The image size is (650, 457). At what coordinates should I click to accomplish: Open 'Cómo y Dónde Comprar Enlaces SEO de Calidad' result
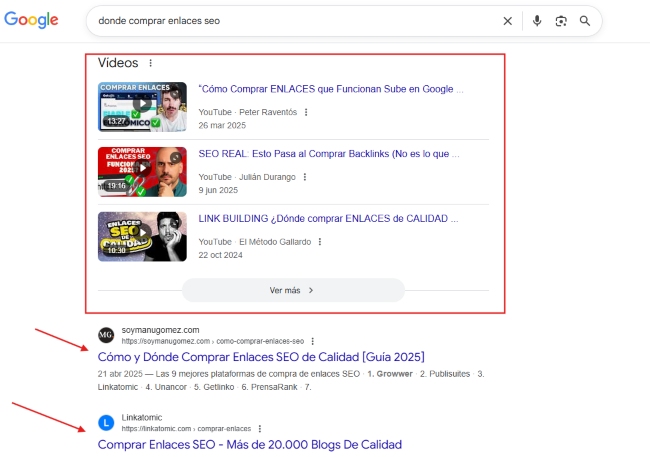(x=261, y=357)
